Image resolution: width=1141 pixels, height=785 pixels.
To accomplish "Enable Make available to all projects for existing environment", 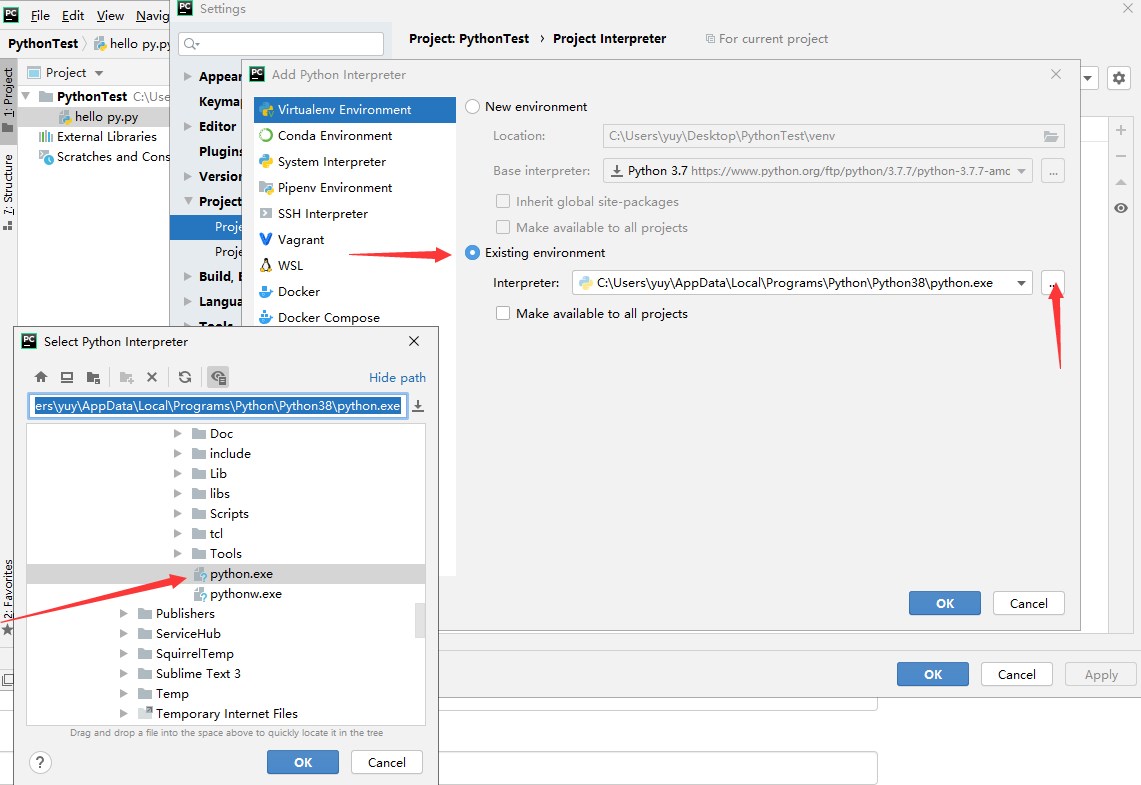I will [x=503, y=314].
